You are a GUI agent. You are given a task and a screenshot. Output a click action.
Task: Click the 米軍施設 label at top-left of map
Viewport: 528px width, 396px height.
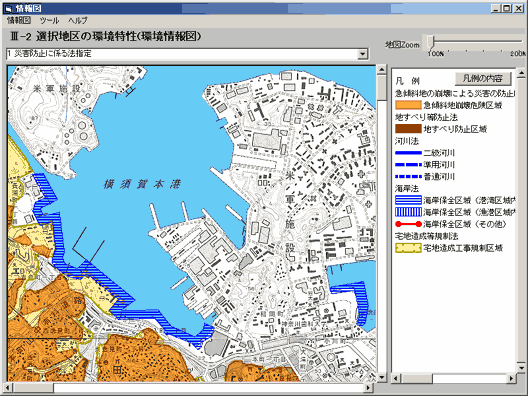pos(57,89)
